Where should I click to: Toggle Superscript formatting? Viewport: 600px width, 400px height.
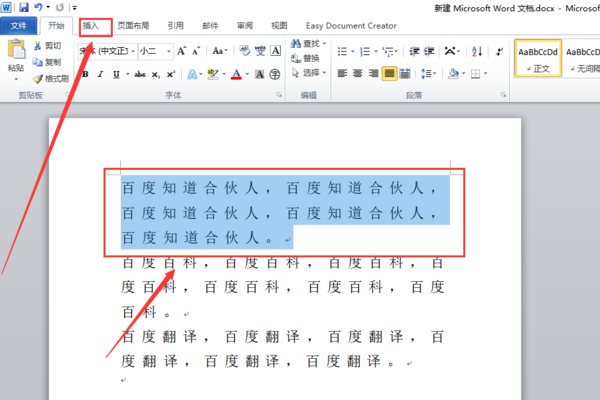(171, 74)
